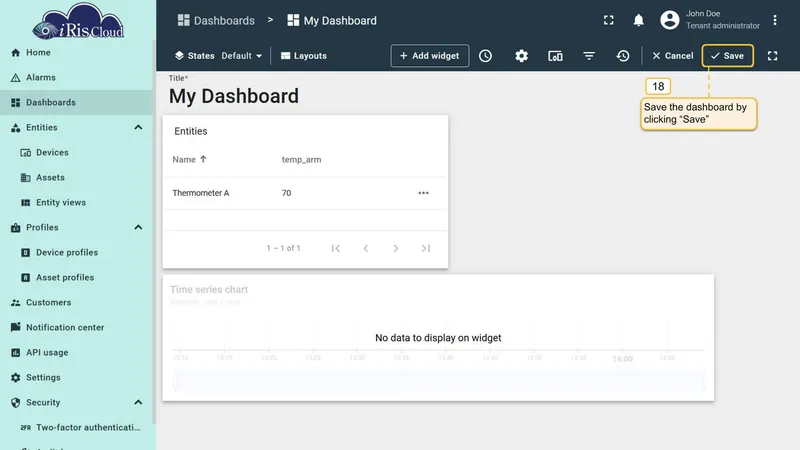Expand dashboard fullscreen icon in toolbar
This screenshot has width=800, height=450.
pyautogui.click(x=772, y=56)
